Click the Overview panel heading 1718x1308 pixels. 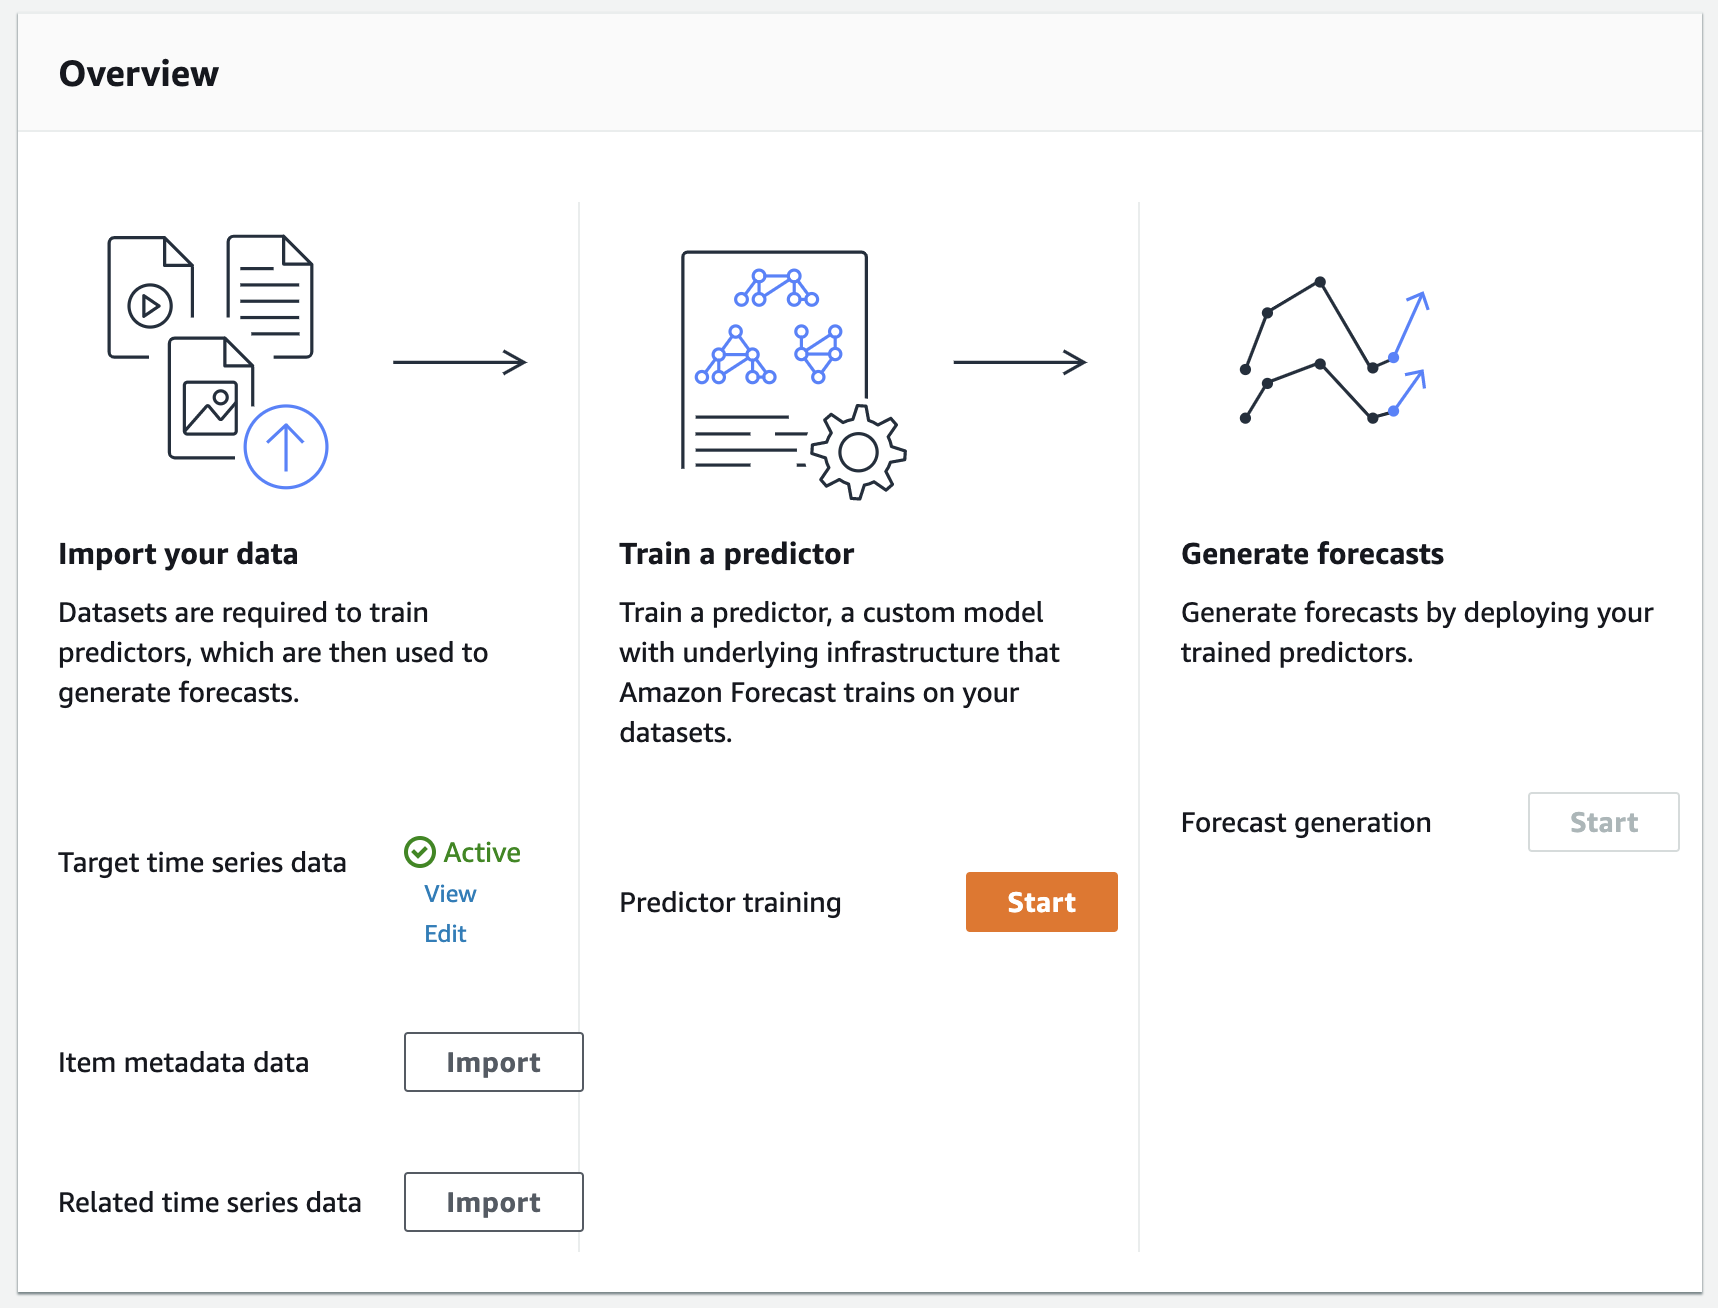[139, 74]
